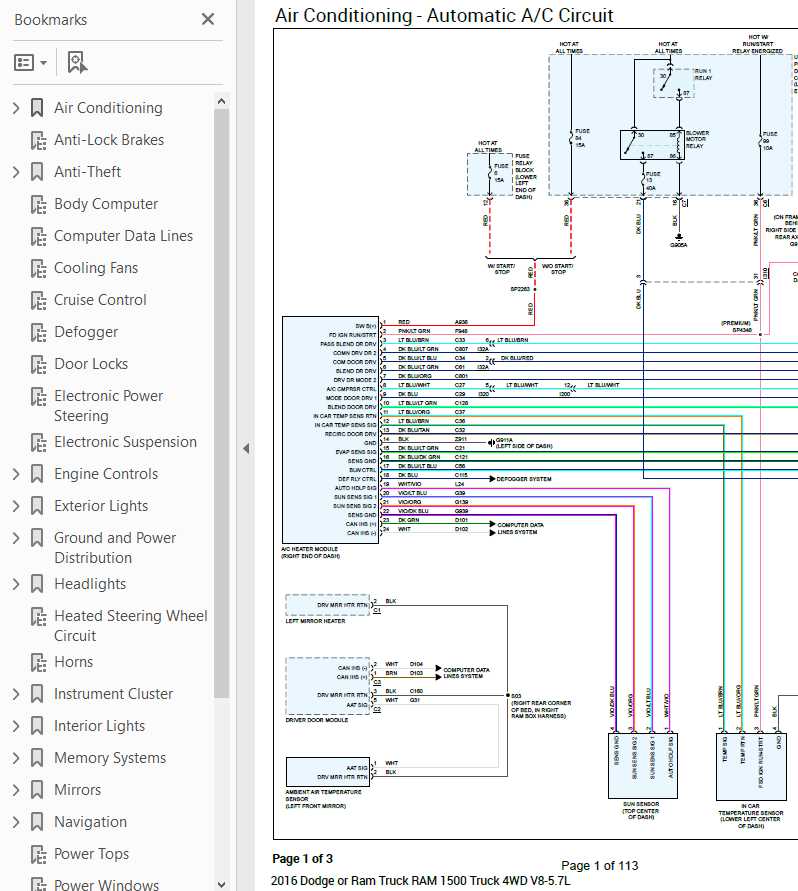Collapse the side panel with the arrow
798x891 pixels.
(246, 448)
